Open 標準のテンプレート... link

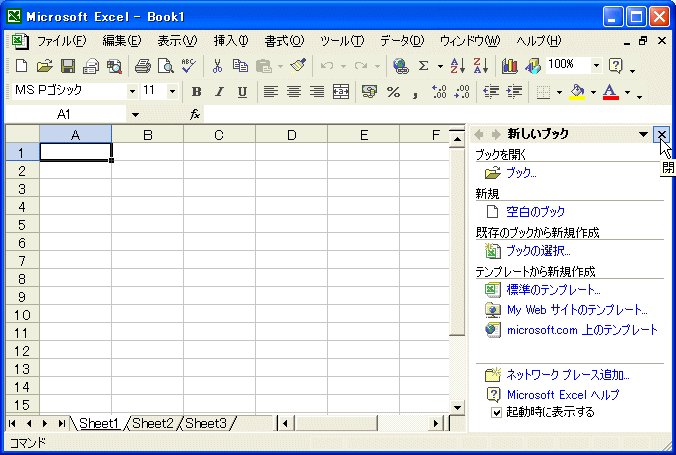click(554, 290)
